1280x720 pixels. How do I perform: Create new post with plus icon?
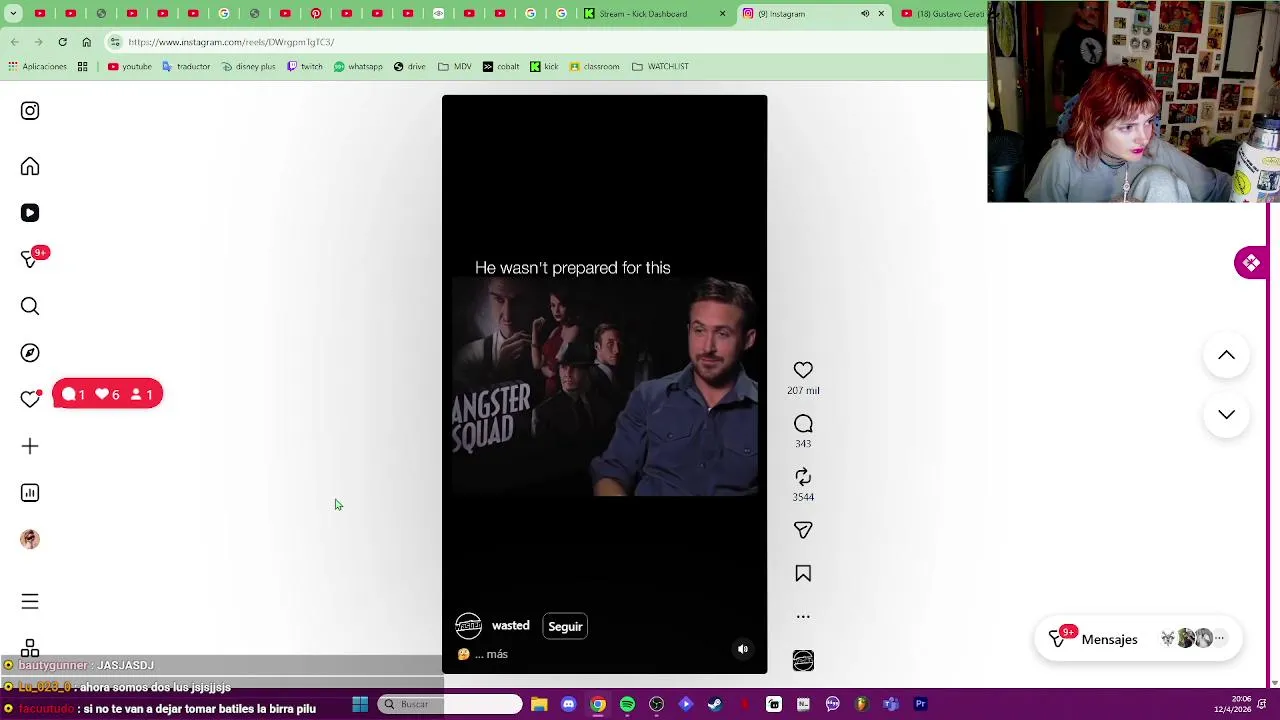point(30,446)
